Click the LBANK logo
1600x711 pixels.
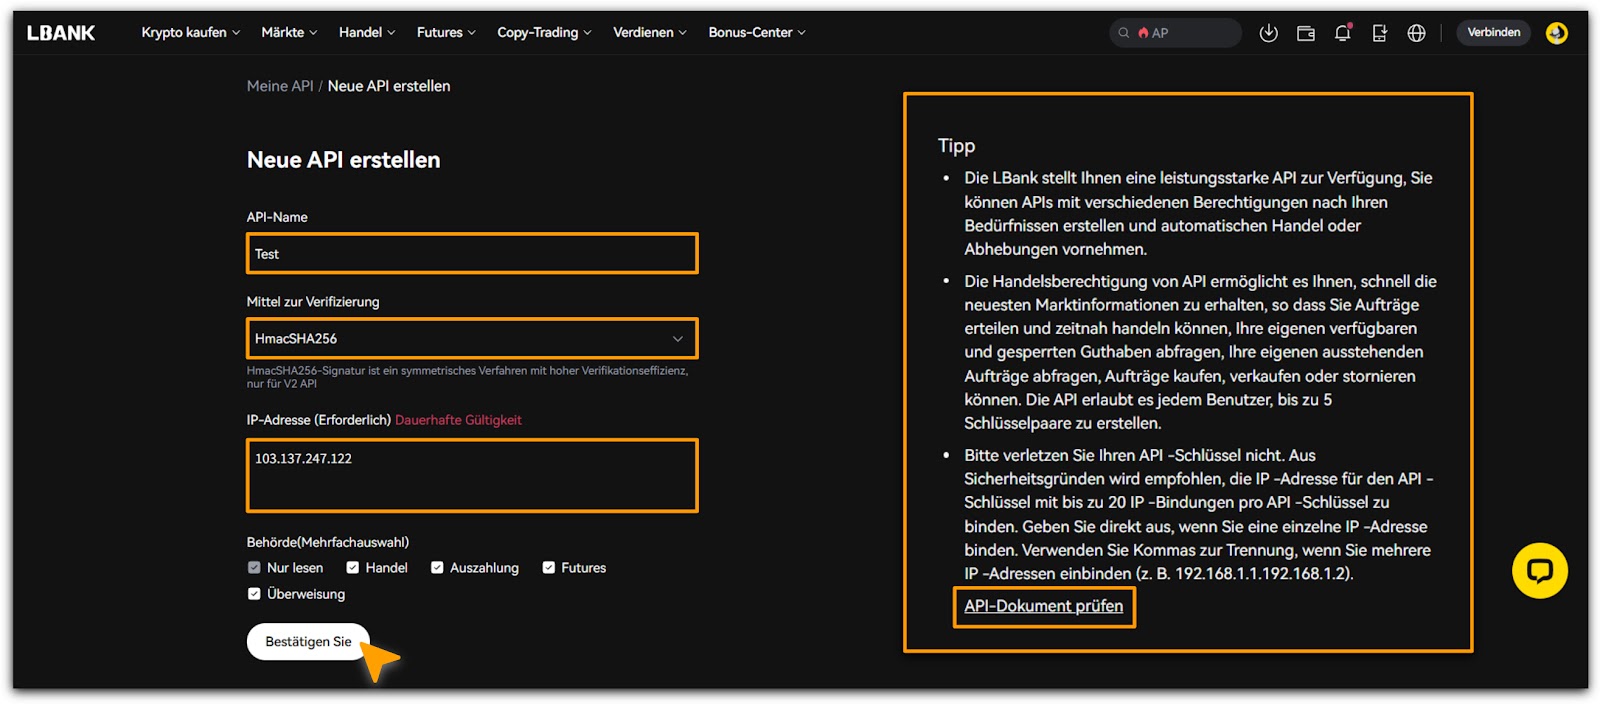(x=61, y=33)
